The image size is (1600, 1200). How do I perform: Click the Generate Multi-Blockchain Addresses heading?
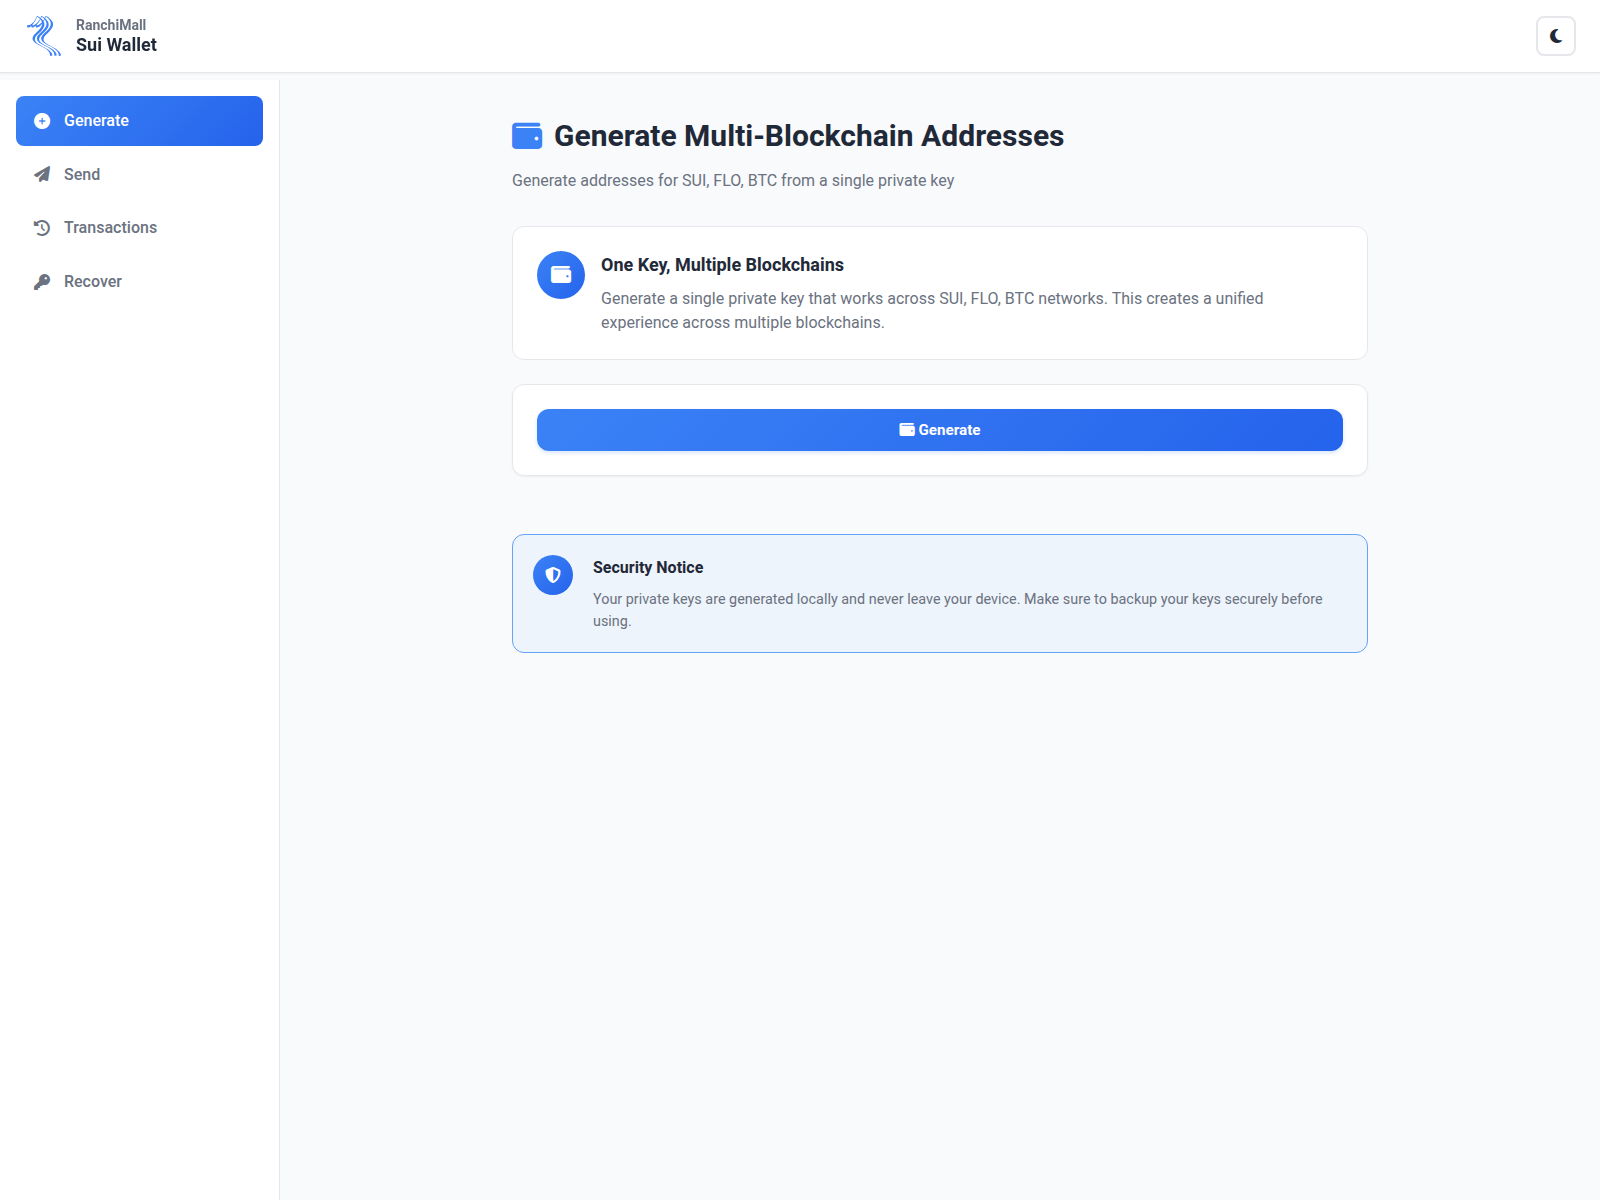(x=809, y=136)
